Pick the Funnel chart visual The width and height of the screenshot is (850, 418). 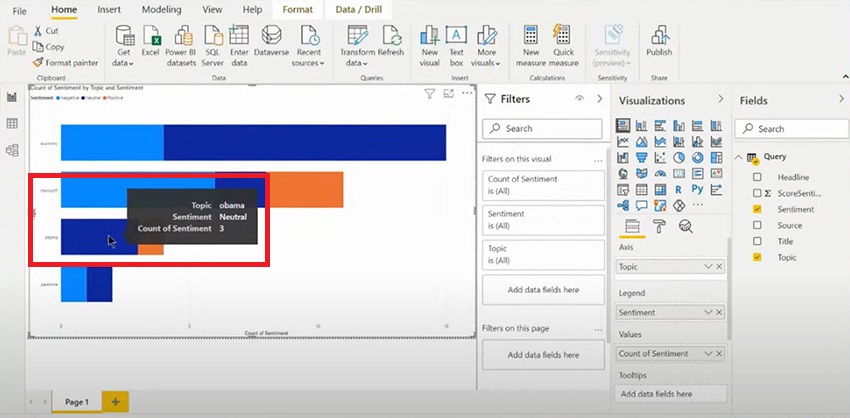pyautogui.click(x=641, y=158)
